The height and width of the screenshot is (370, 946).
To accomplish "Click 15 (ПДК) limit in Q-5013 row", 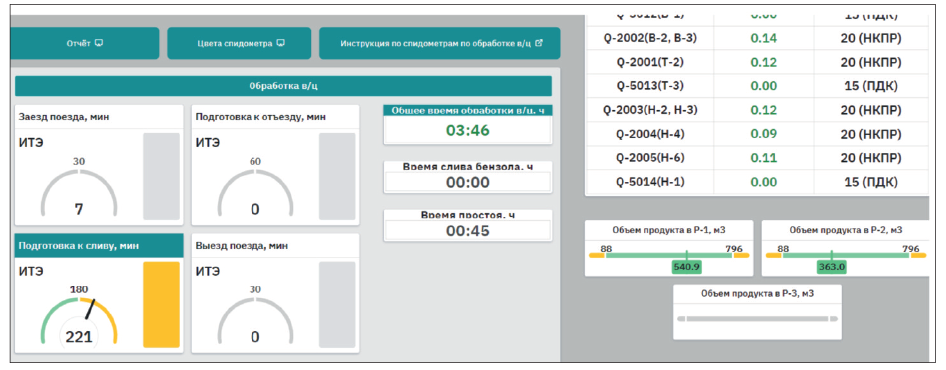I will (x=871, y=86).
